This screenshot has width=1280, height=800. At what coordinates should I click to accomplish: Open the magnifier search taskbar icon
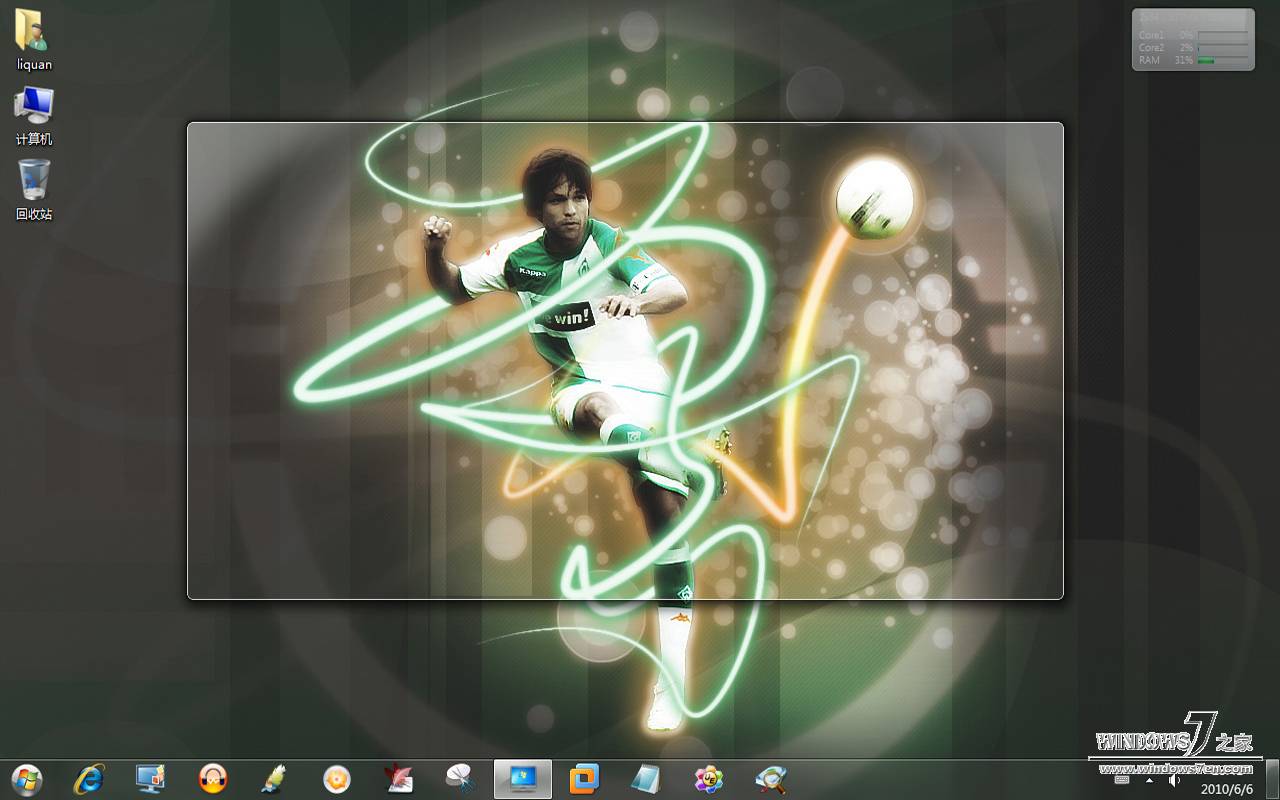point(770,779)
